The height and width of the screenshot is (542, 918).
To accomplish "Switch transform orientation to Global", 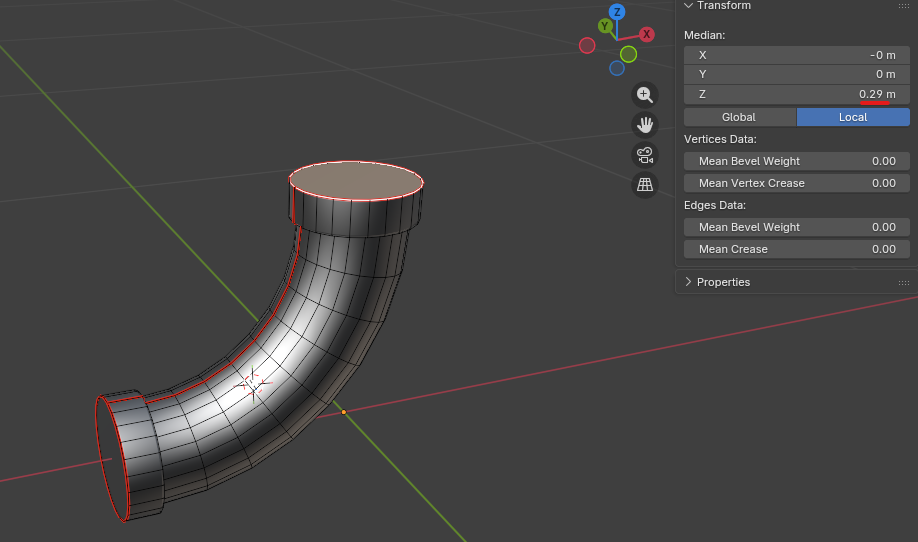I will (738, 117).
